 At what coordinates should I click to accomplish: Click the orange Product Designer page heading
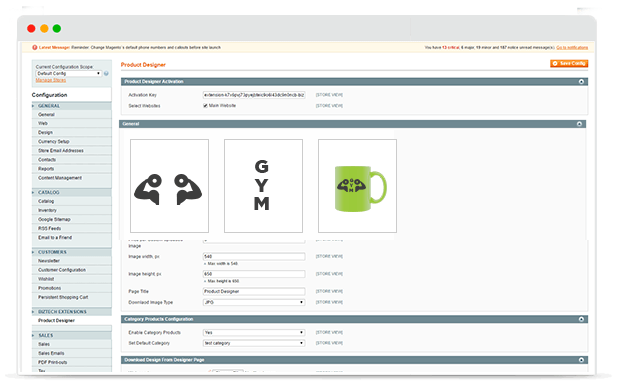coord(143,65)
